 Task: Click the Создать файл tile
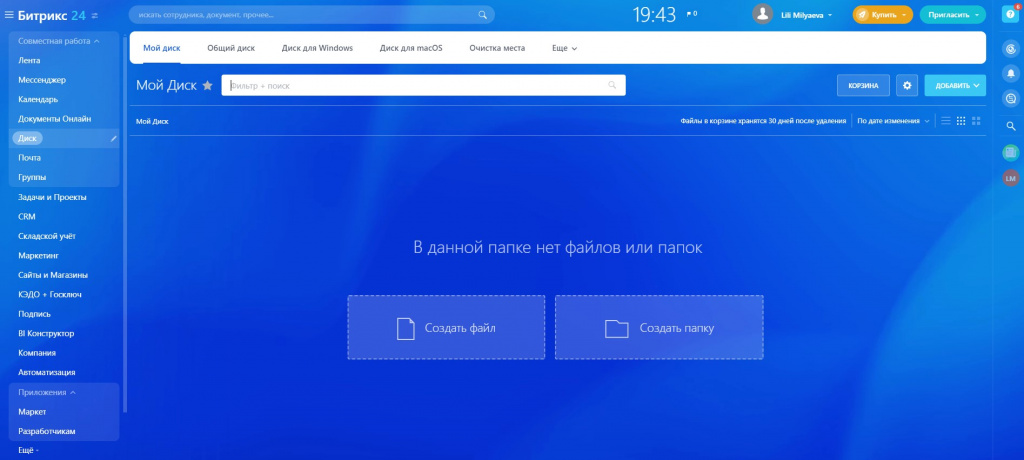click(x=446, y=327)
